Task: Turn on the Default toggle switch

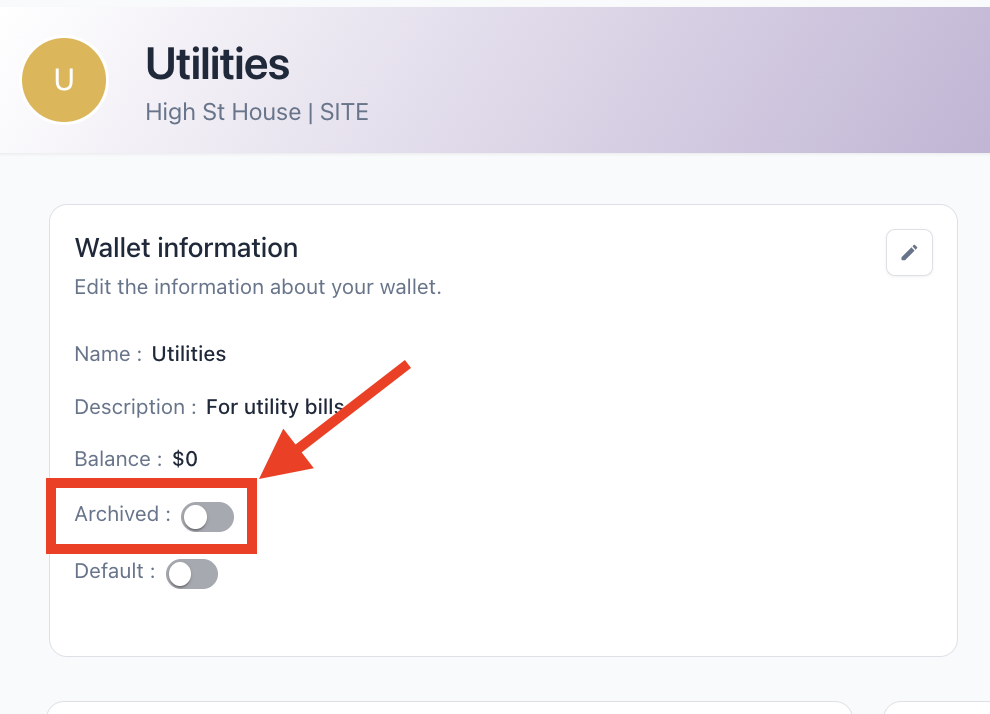Action: [191, 573]
